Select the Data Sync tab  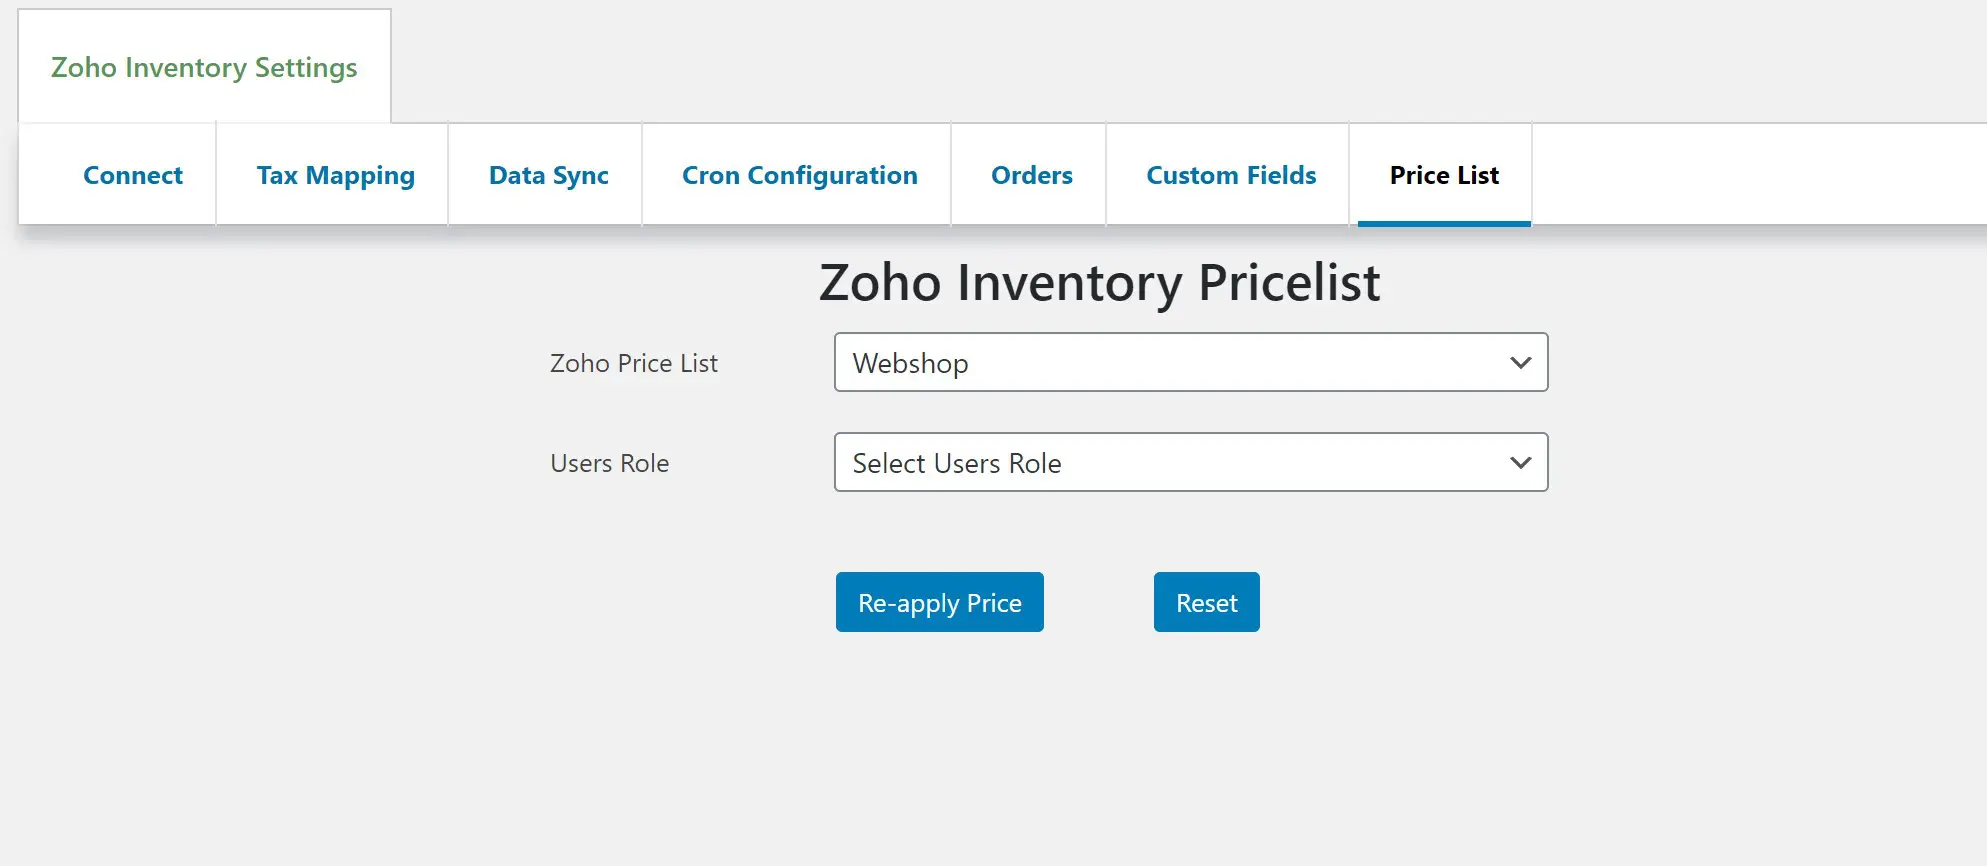tap(548, 175)
